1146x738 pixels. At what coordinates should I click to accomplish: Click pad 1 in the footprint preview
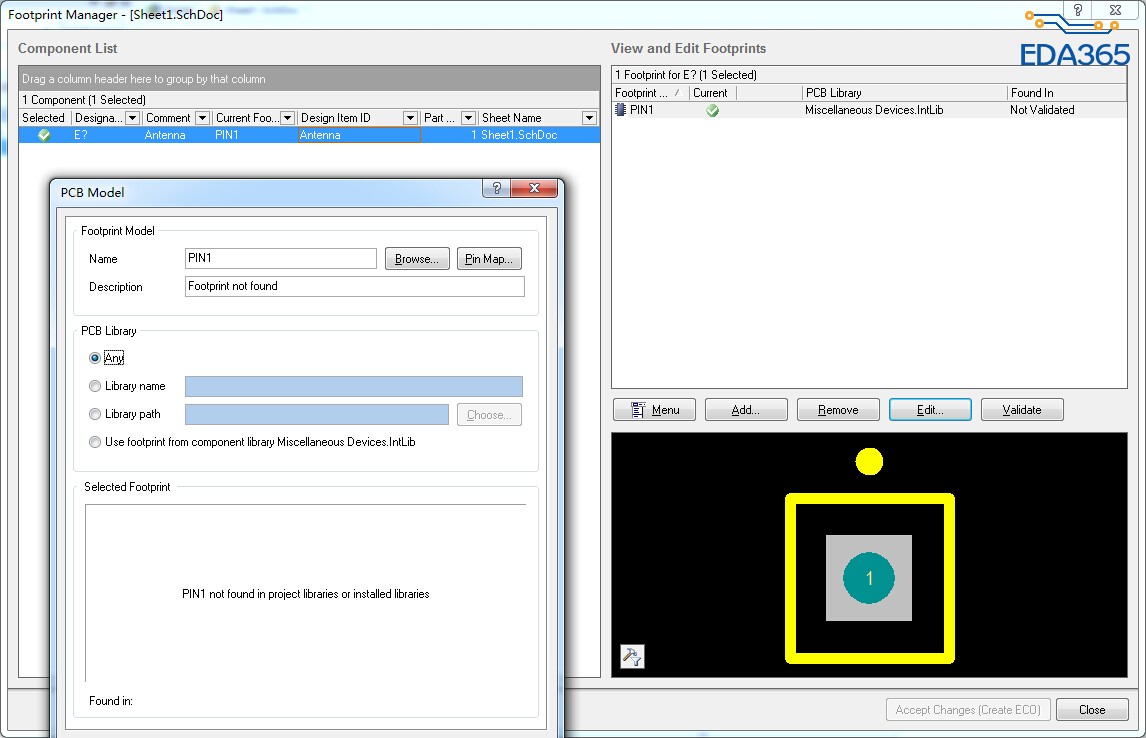pyautogui.click(x=868, y=578)
